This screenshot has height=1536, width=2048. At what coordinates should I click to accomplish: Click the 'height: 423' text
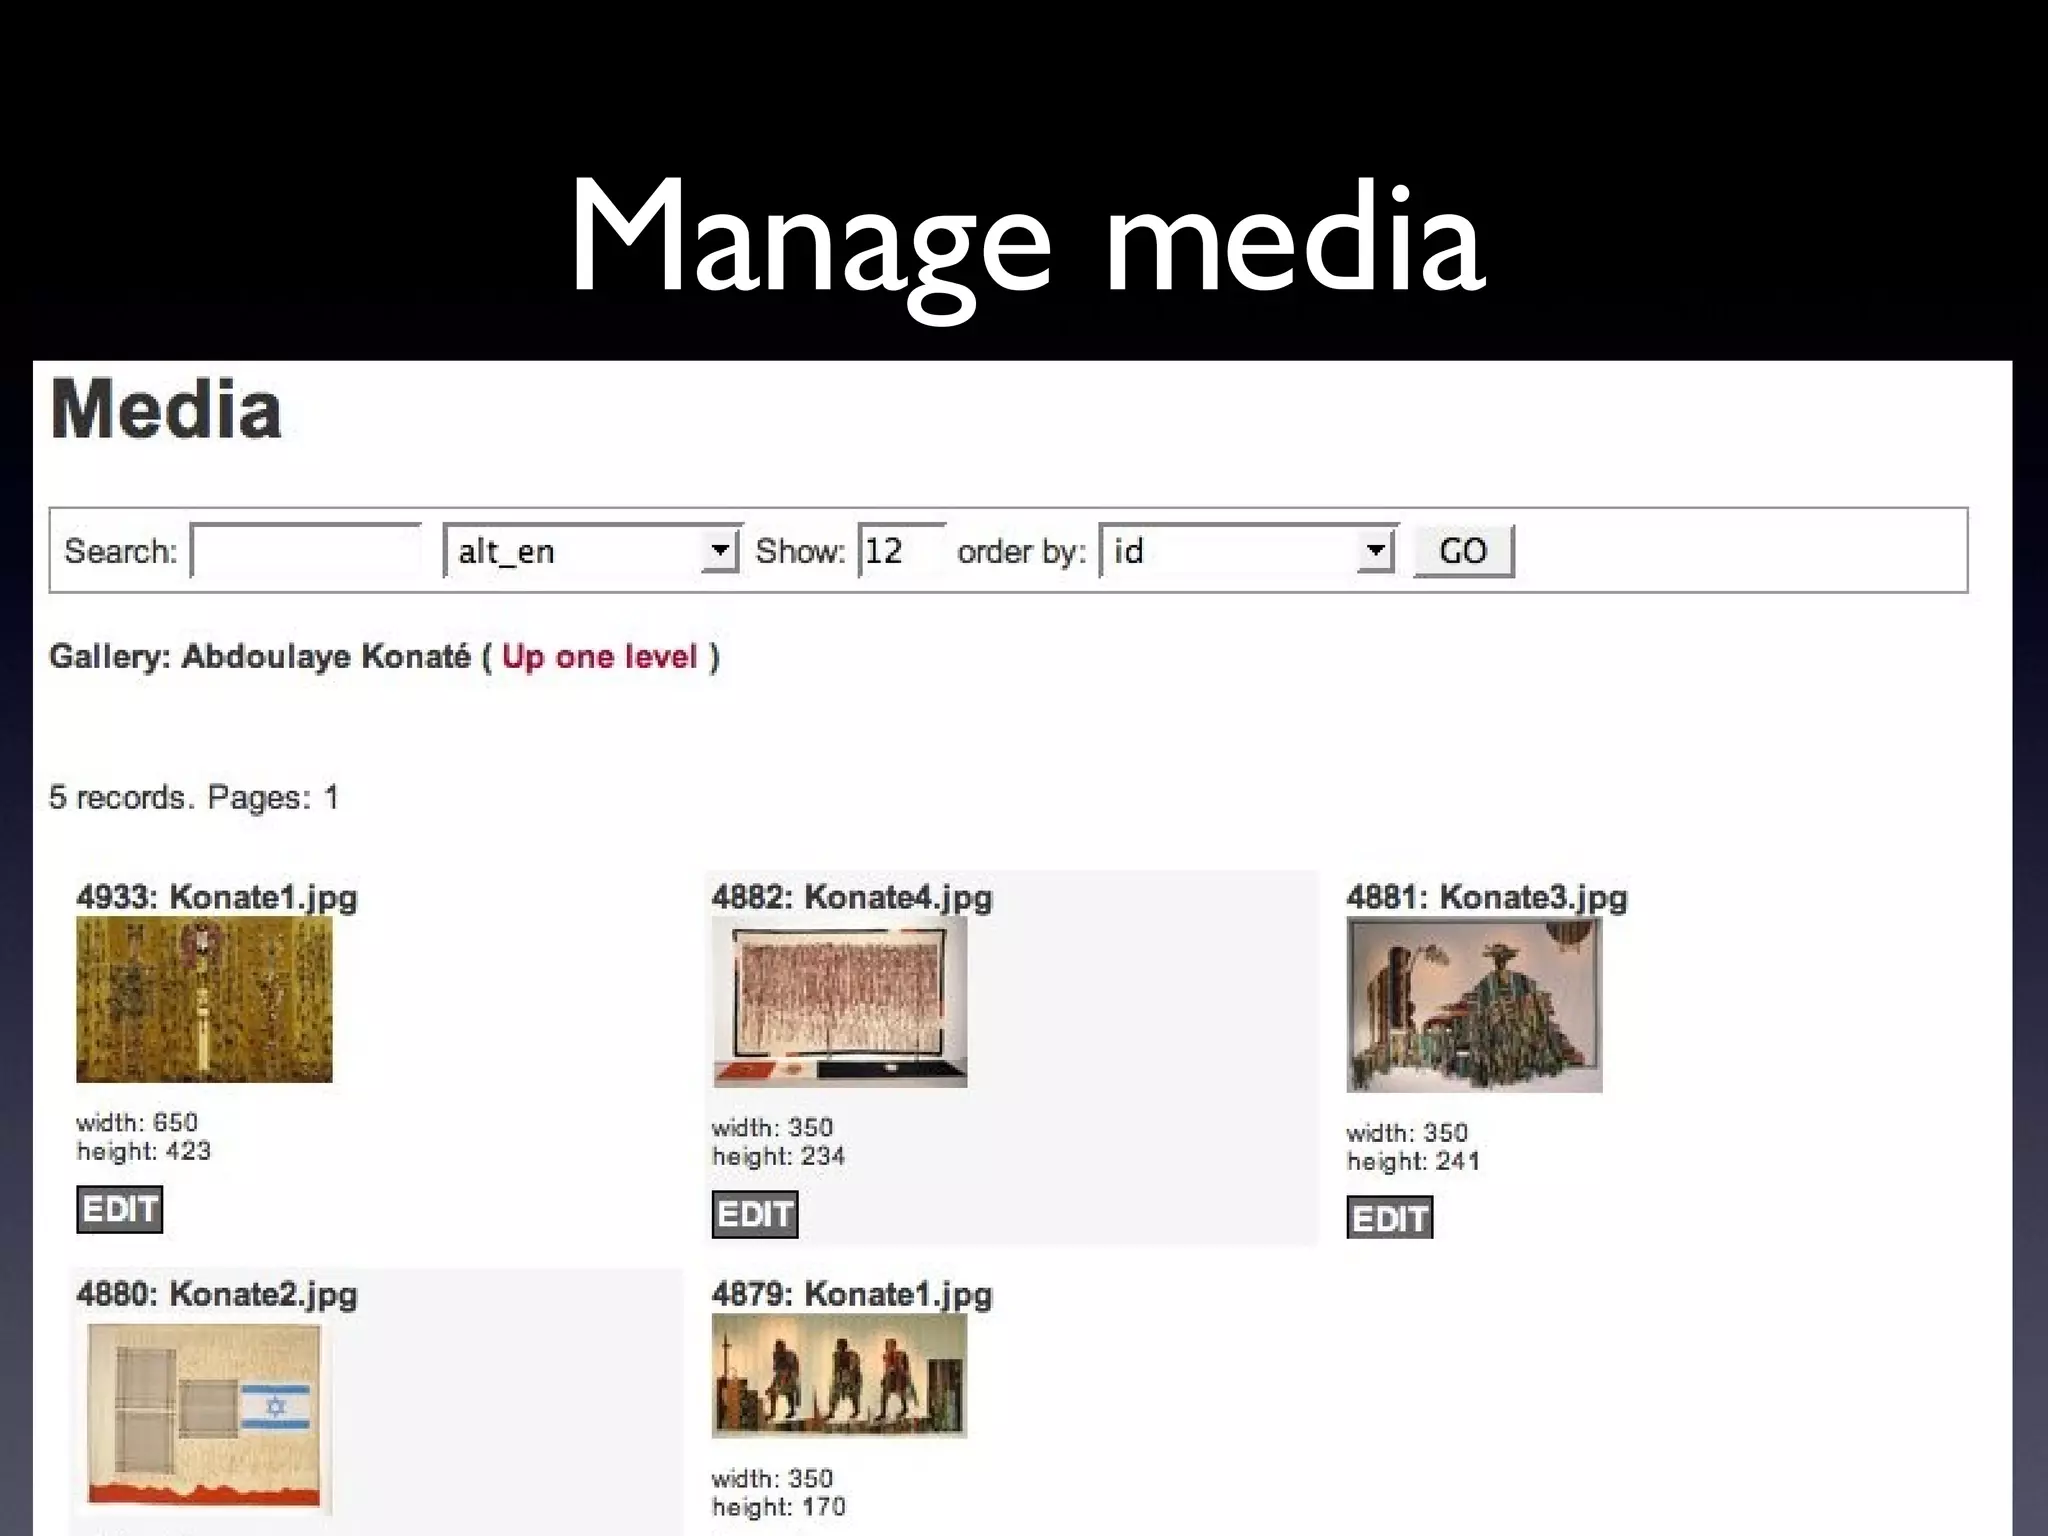(144, 1151)
